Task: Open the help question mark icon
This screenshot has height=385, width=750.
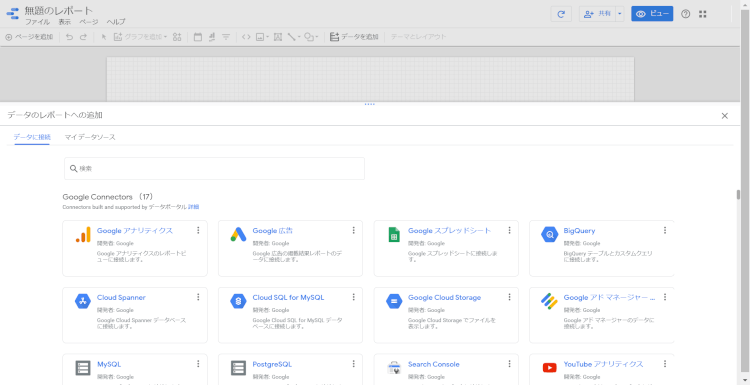Action: 685,14
